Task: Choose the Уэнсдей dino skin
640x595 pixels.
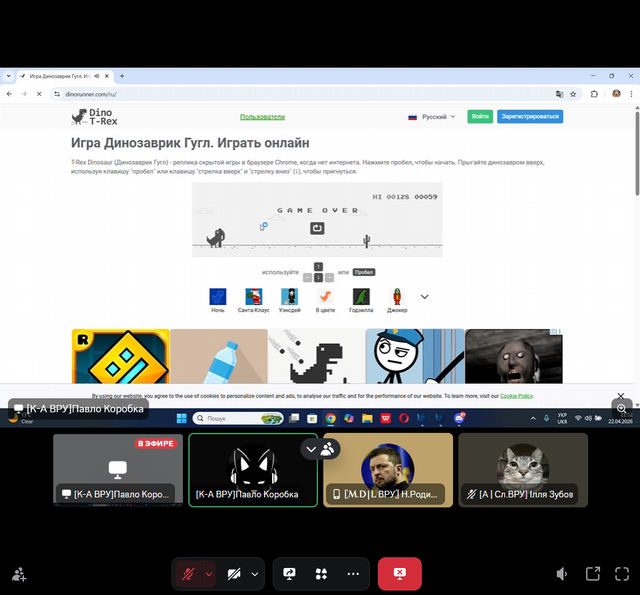Action: tap(289, 300)
